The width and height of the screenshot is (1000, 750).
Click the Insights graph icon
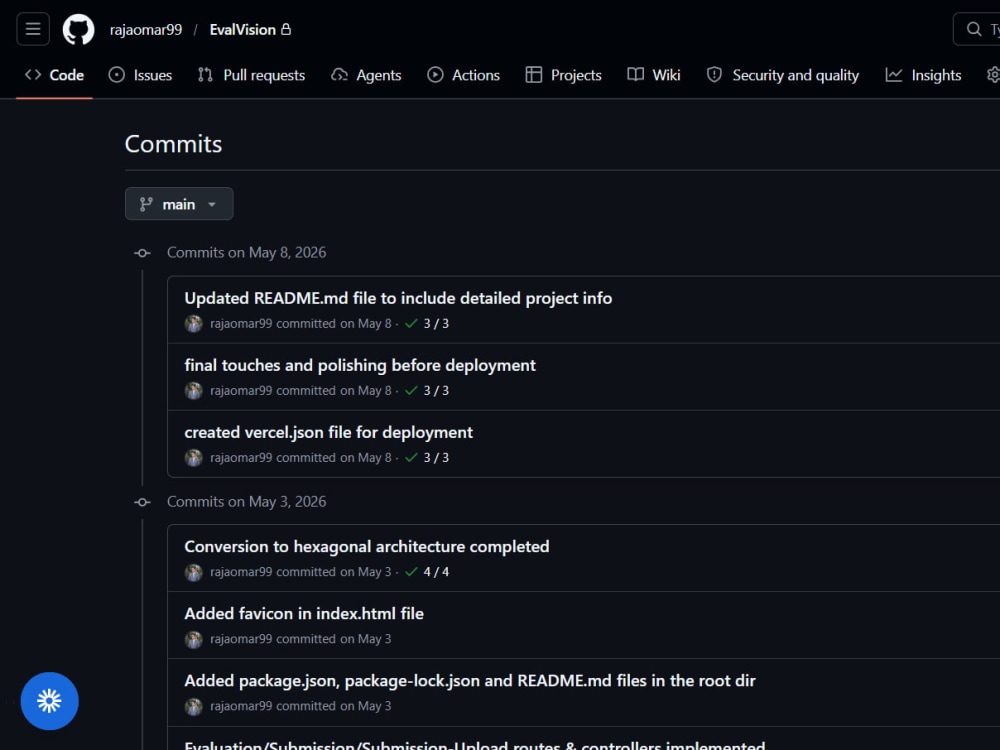[x=894, y=75]
